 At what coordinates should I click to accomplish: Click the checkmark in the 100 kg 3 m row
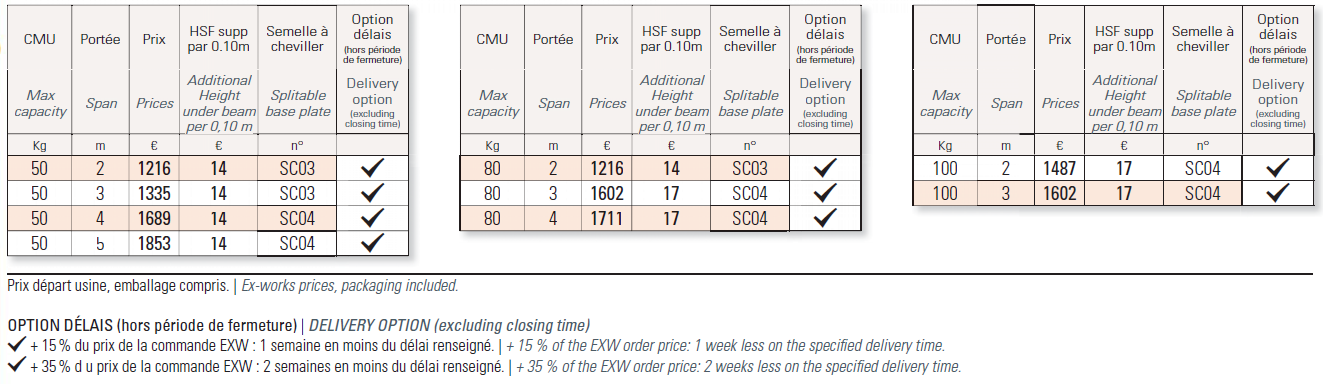(1277, 193)
